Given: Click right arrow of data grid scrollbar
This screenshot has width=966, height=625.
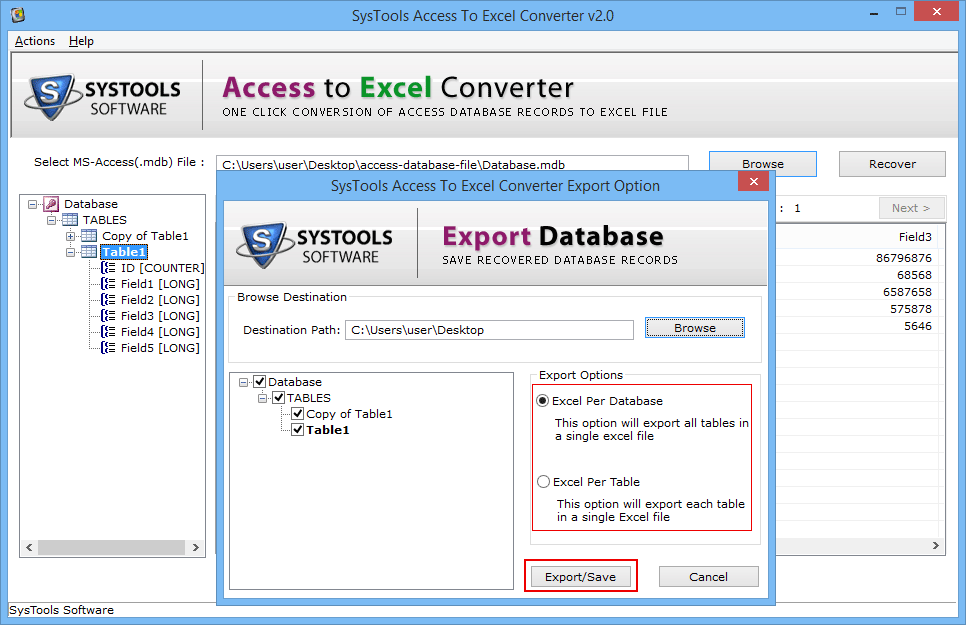Looking at the screenshot, I should tap(935, 545).
